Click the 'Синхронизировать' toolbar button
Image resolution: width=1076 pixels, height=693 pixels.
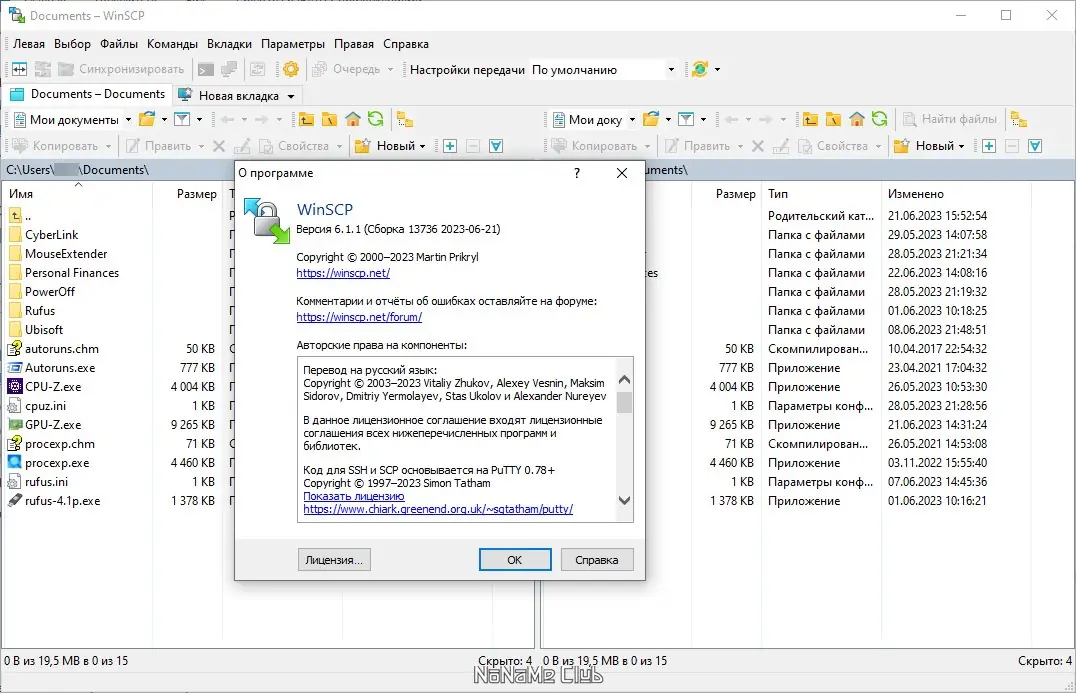pos(121,69)
